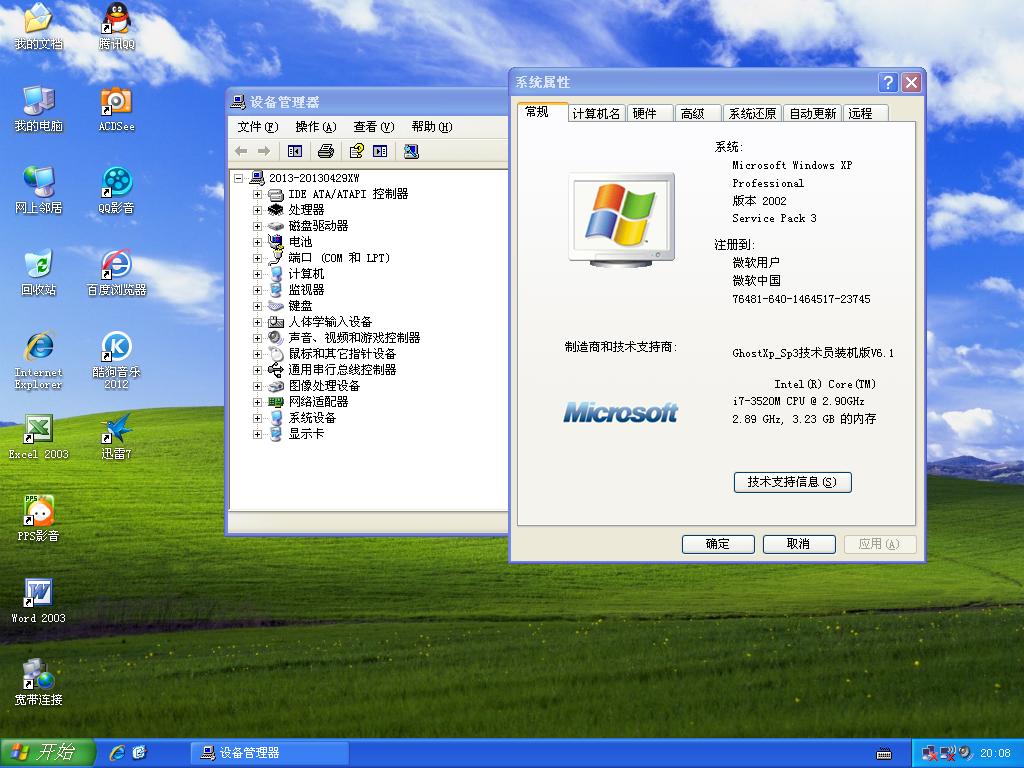Open help via the question-mark toolbar icon
Image resolution: width=1024 pixels, height=768 pixels.
357,152
